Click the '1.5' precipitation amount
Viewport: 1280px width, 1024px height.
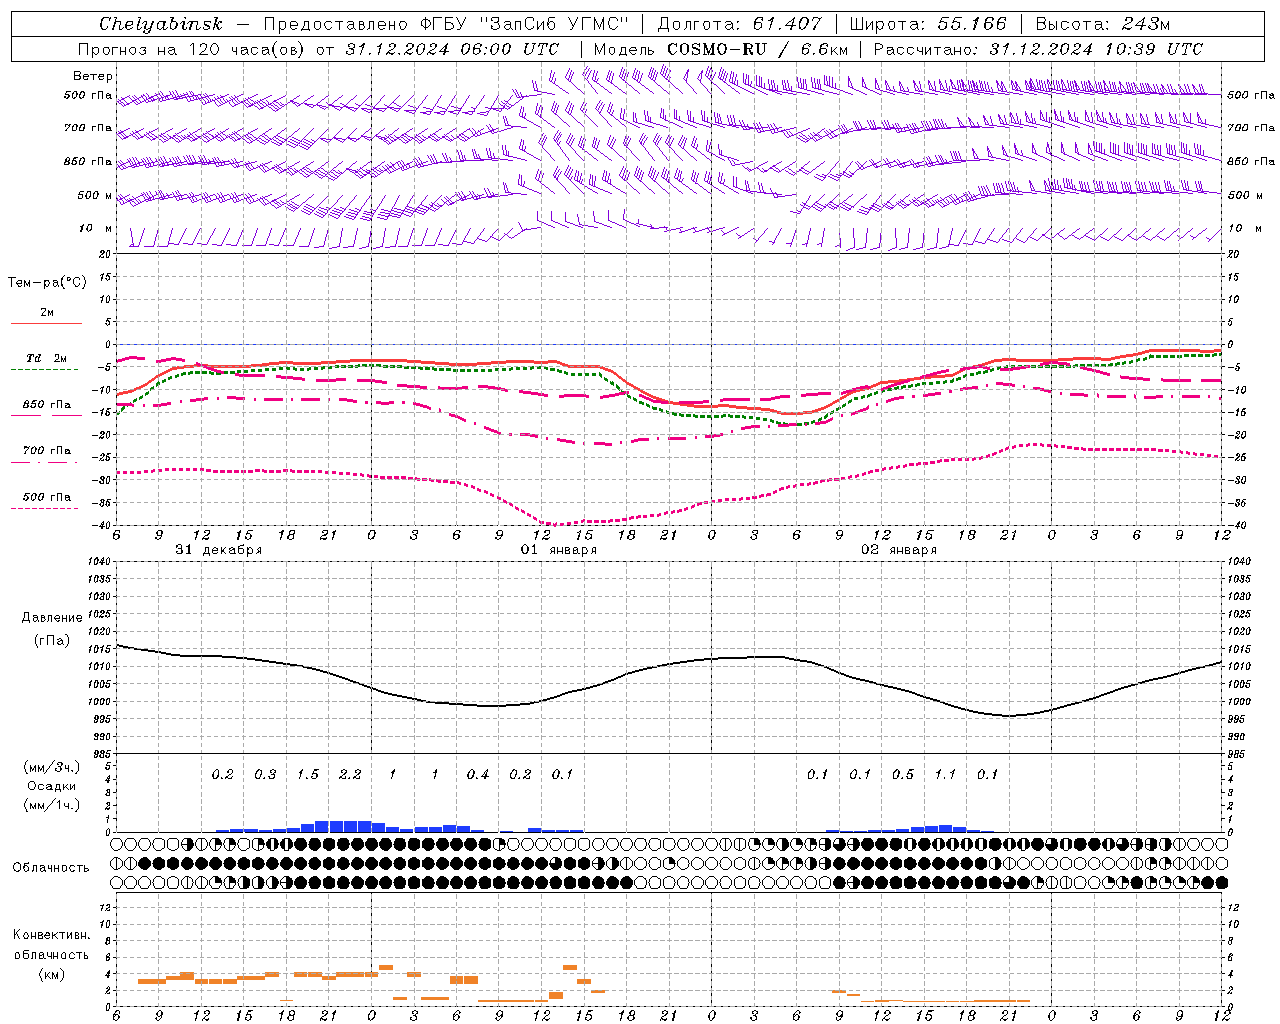(308, 775)
